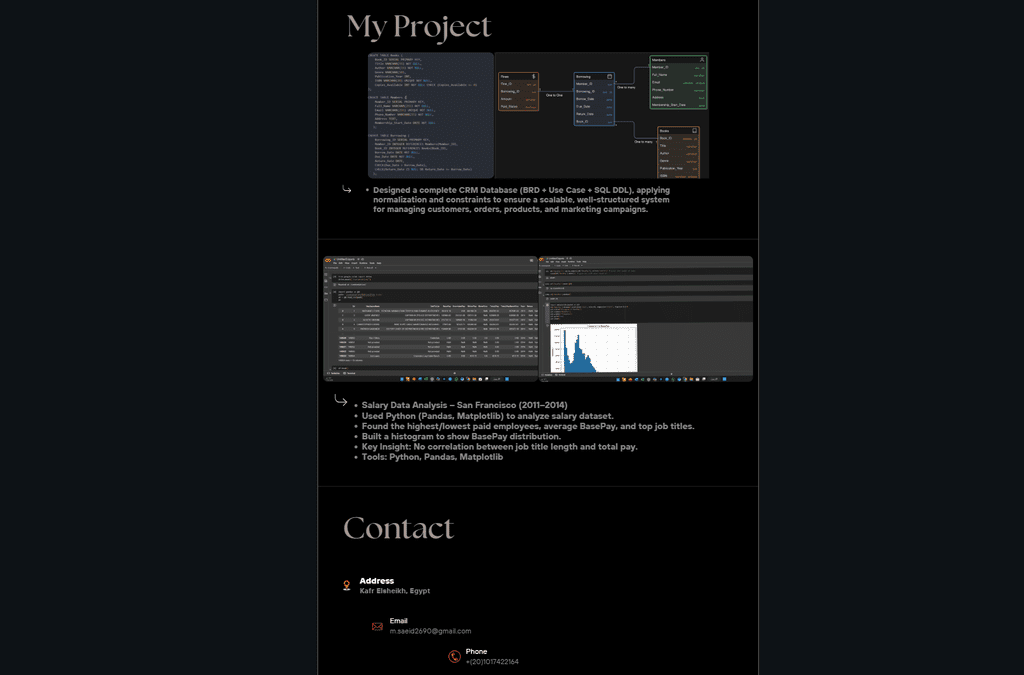Click 'Found the highest/lowest paid employees' bullet
Image resolution: width=1024 pixels, height=675 pixels.
click(528, 426)
